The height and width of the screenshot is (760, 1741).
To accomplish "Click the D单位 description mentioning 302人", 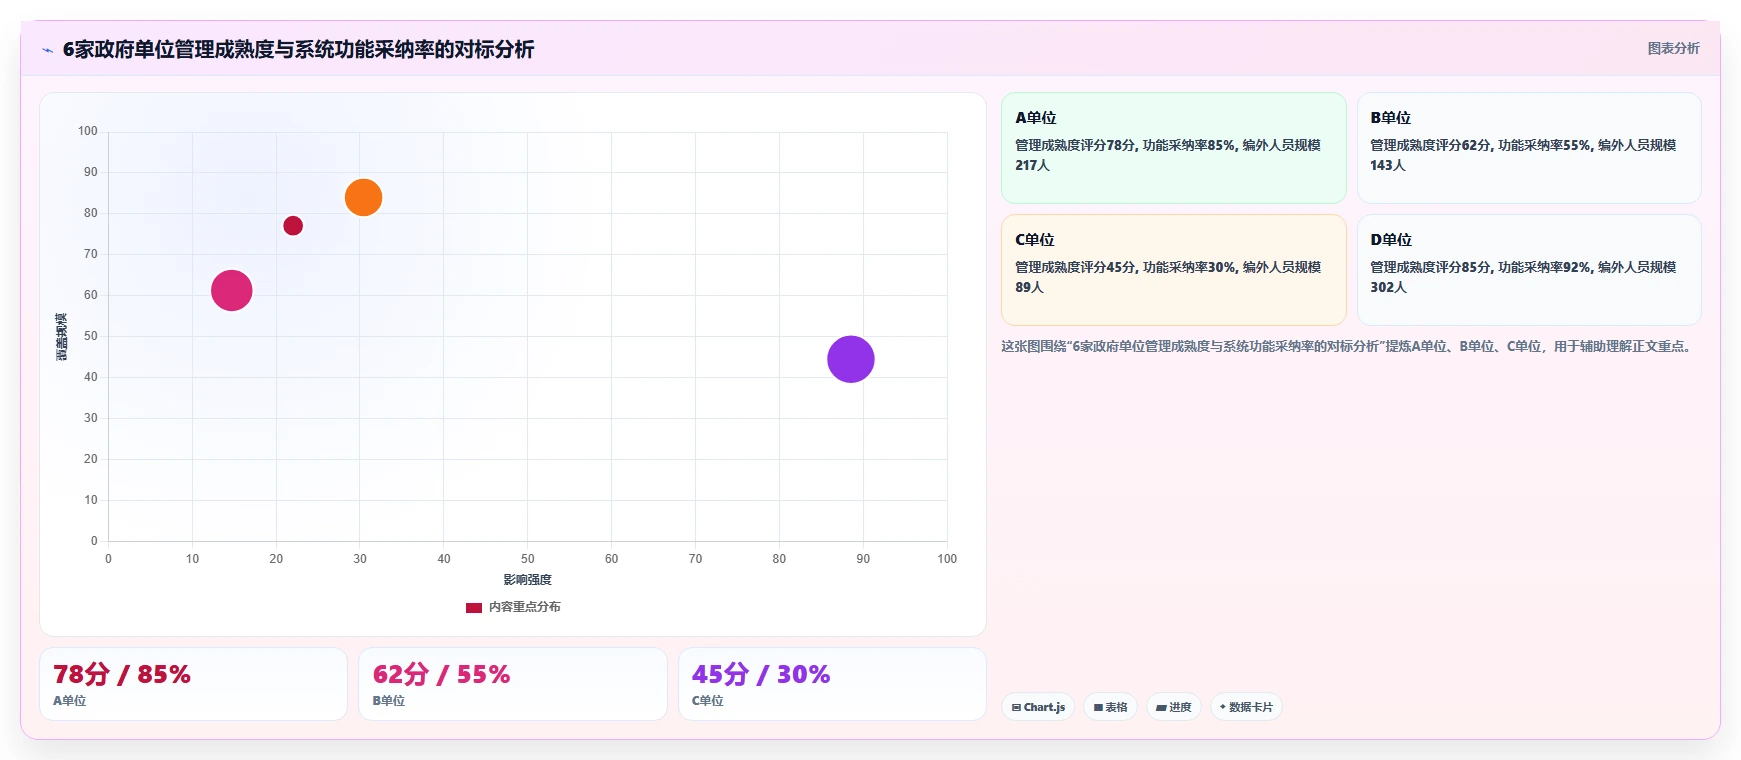I will click(1523, 277).
